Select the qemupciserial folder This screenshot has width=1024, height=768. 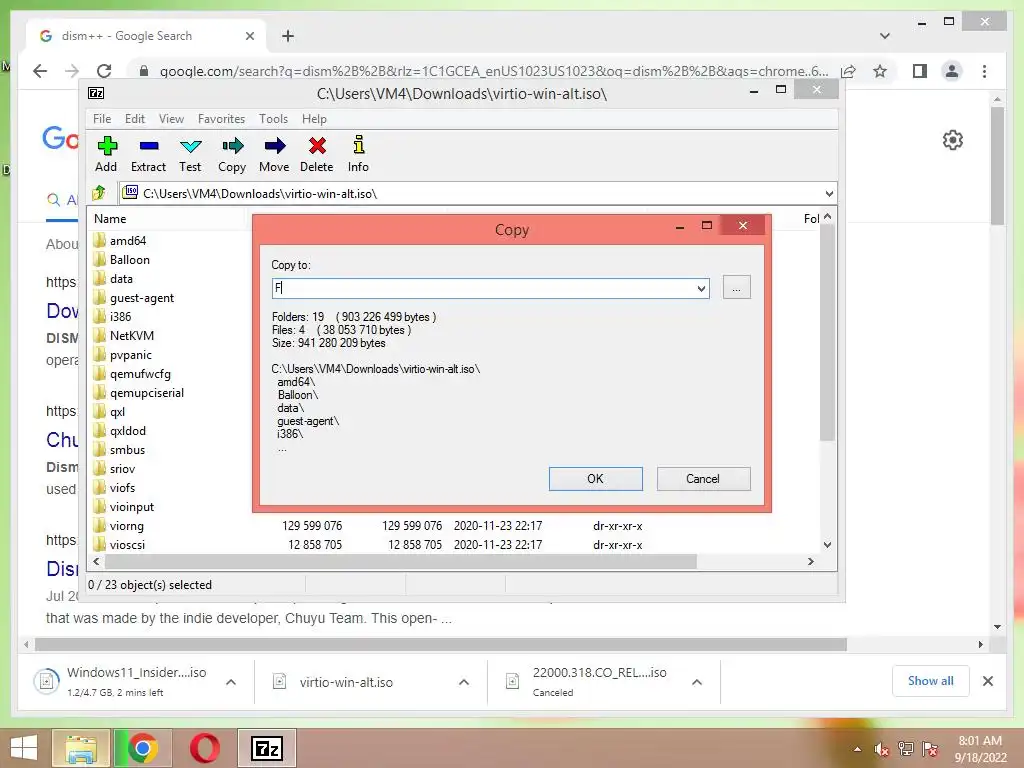pyautogui.click(x=147, y=393)
